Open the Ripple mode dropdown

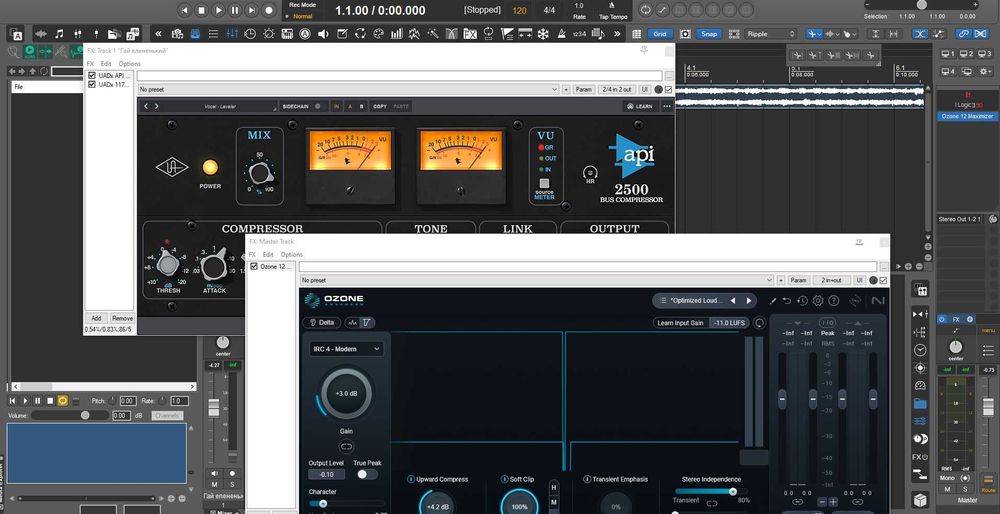(770, 34)
